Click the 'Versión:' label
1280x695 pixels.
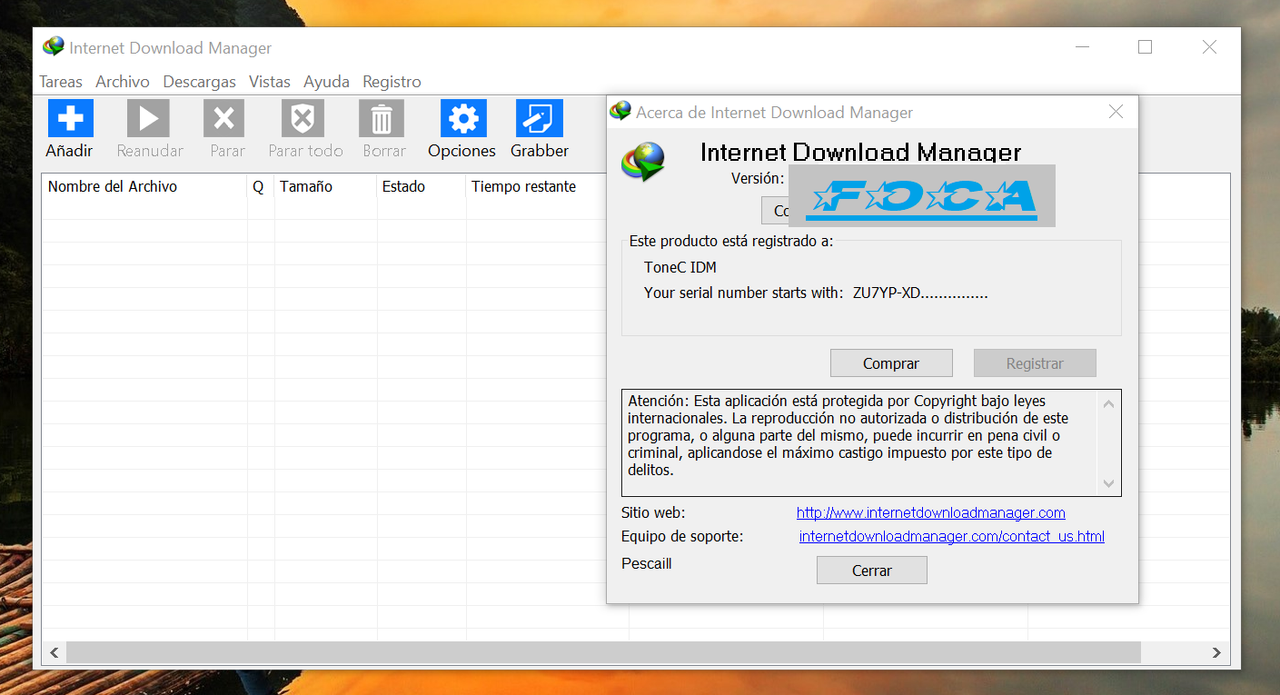758,178
